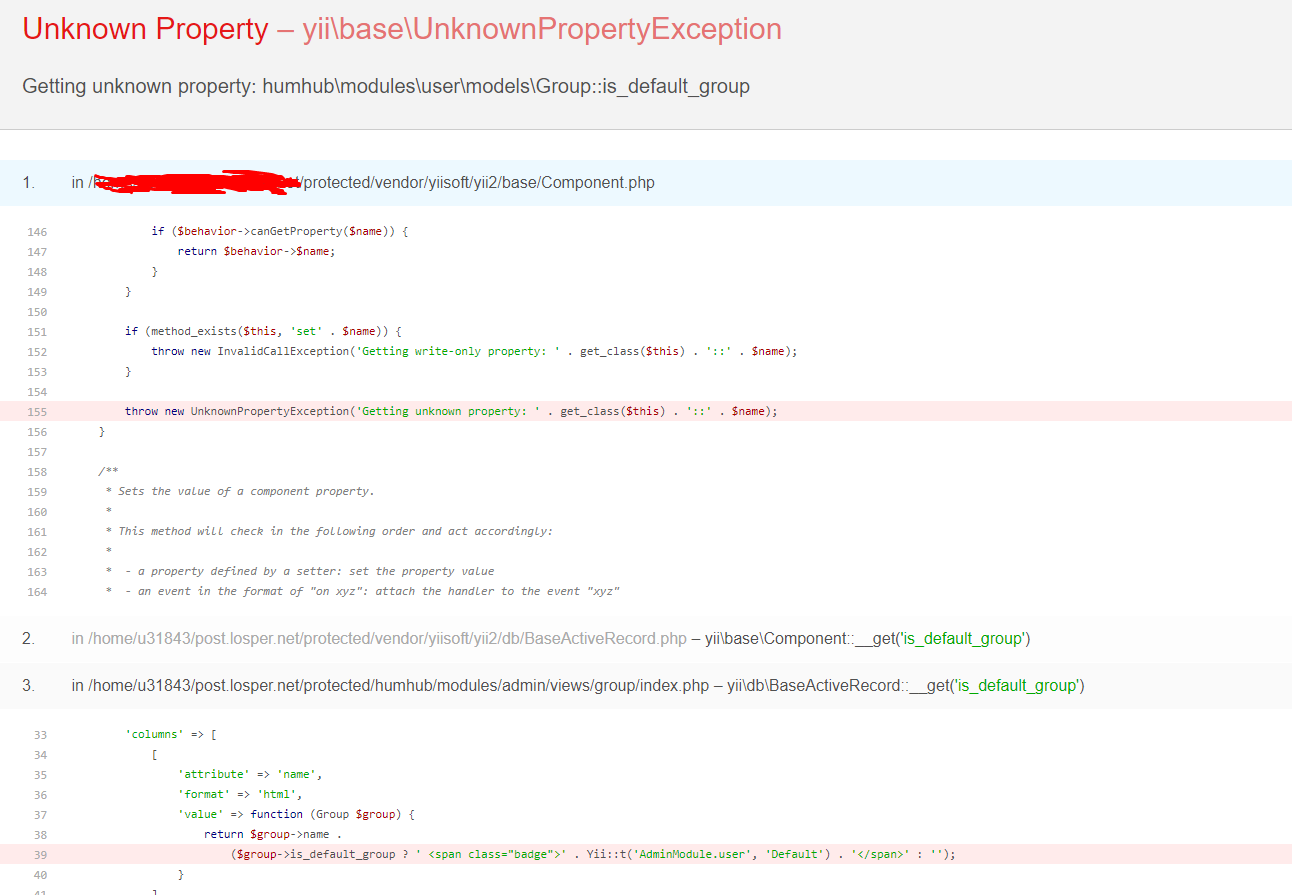Click the yii\base\UnknownPropertyException class name in heading
This screenshot has width=1292, height=895.
click(542, 29)
